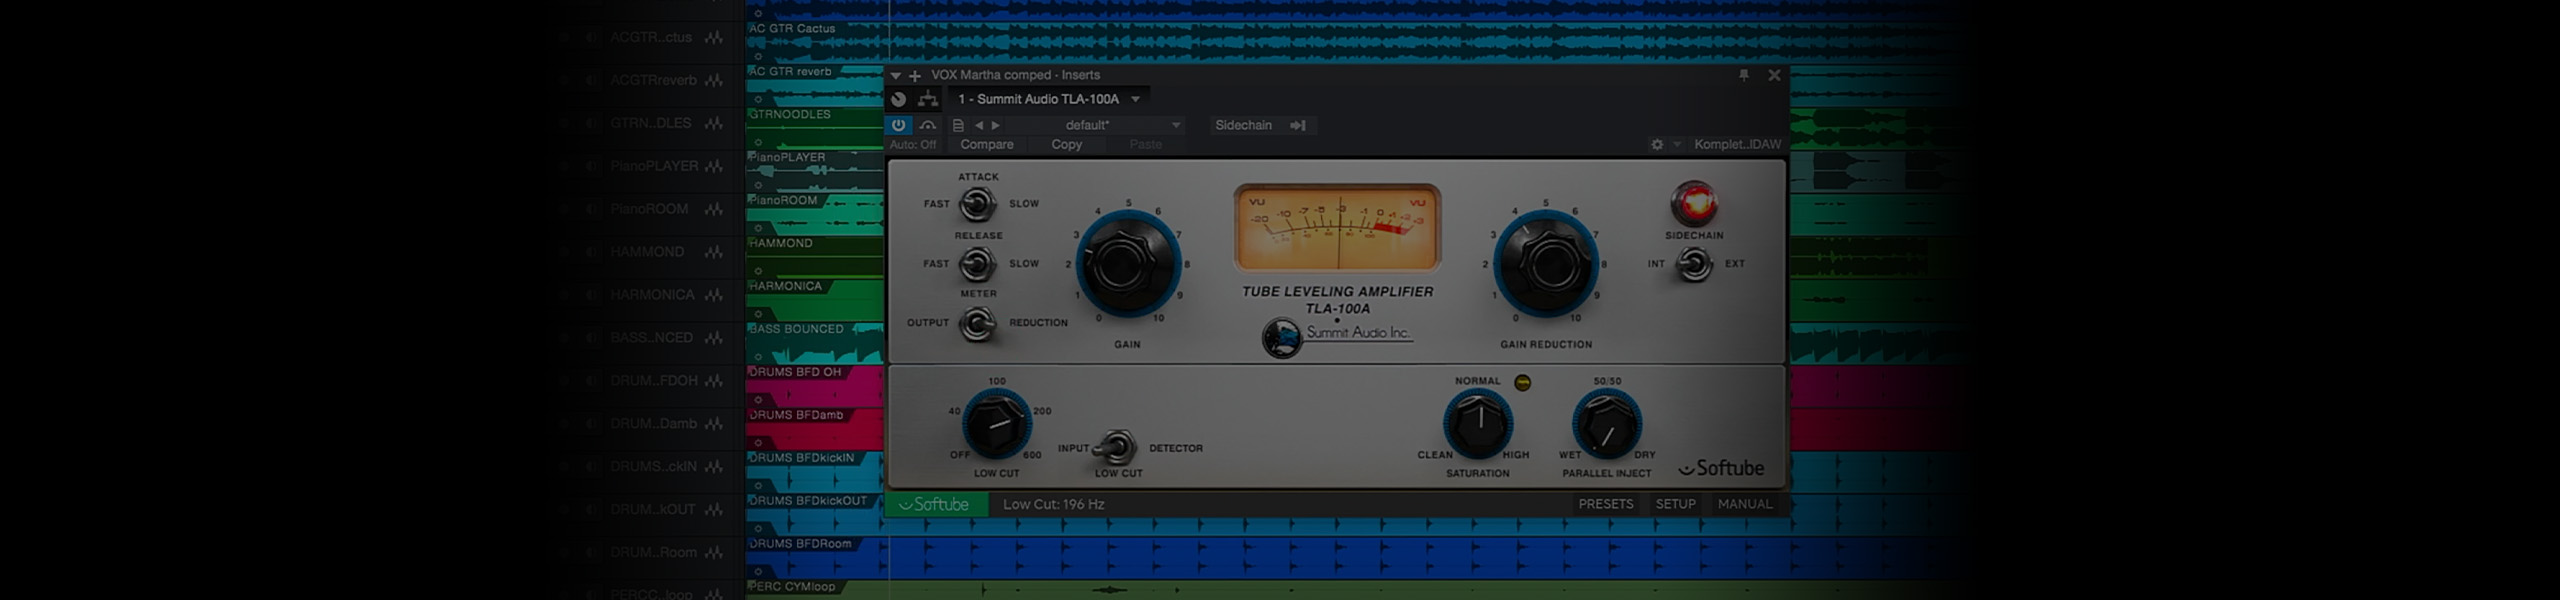Click the add insert plus icon
This screenshot has height=600, width=2560.
tap(914, 75)
